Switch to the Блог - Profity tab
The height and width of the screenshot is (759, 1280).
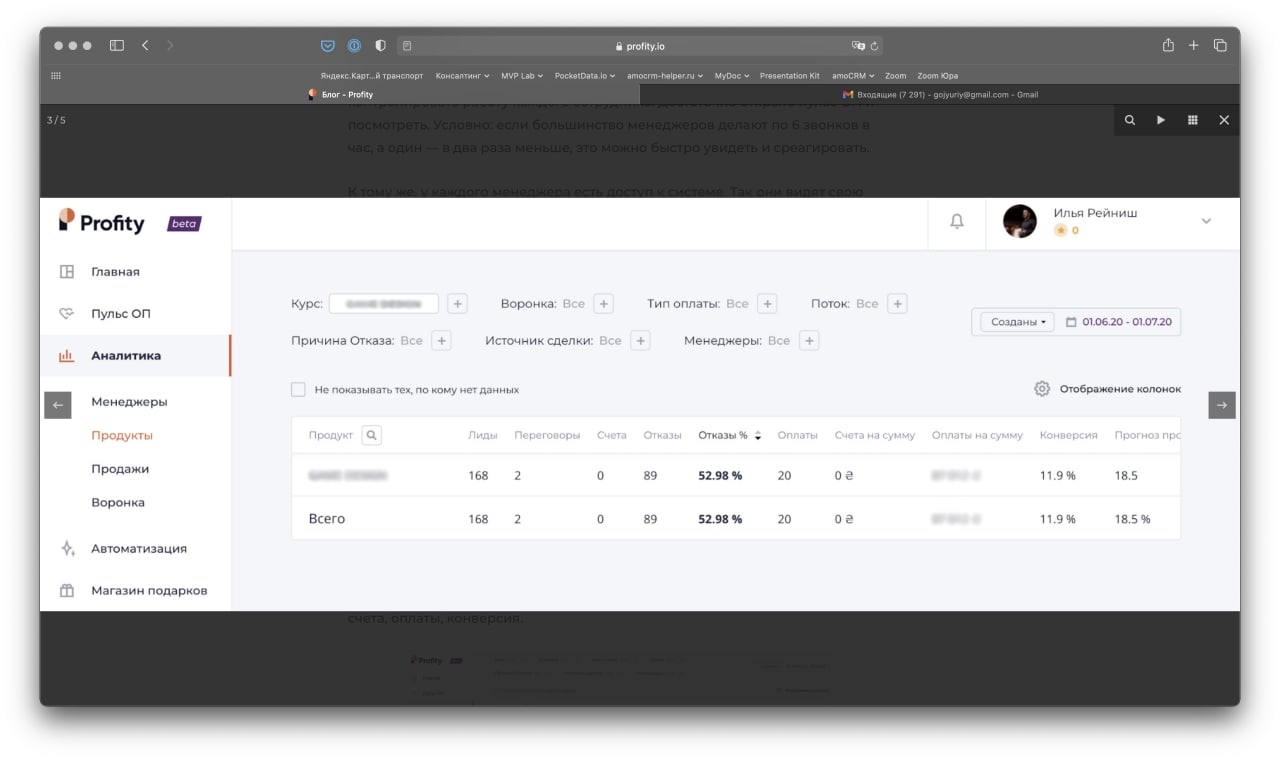340,95
